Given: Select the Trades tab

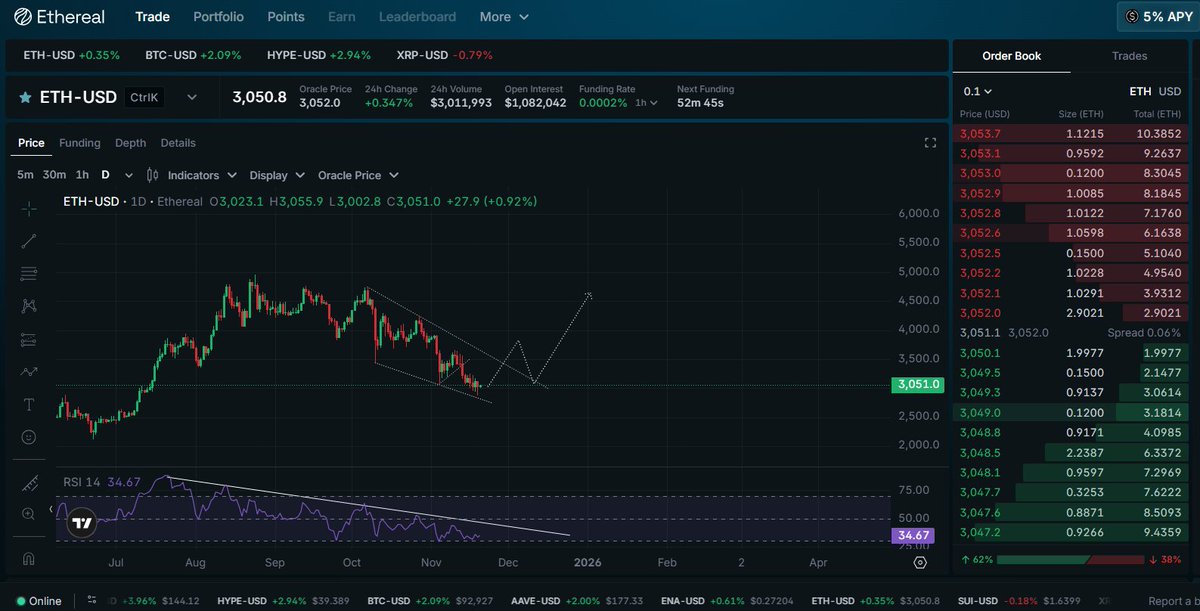Looking at the screenshot, I should 1129,56.
